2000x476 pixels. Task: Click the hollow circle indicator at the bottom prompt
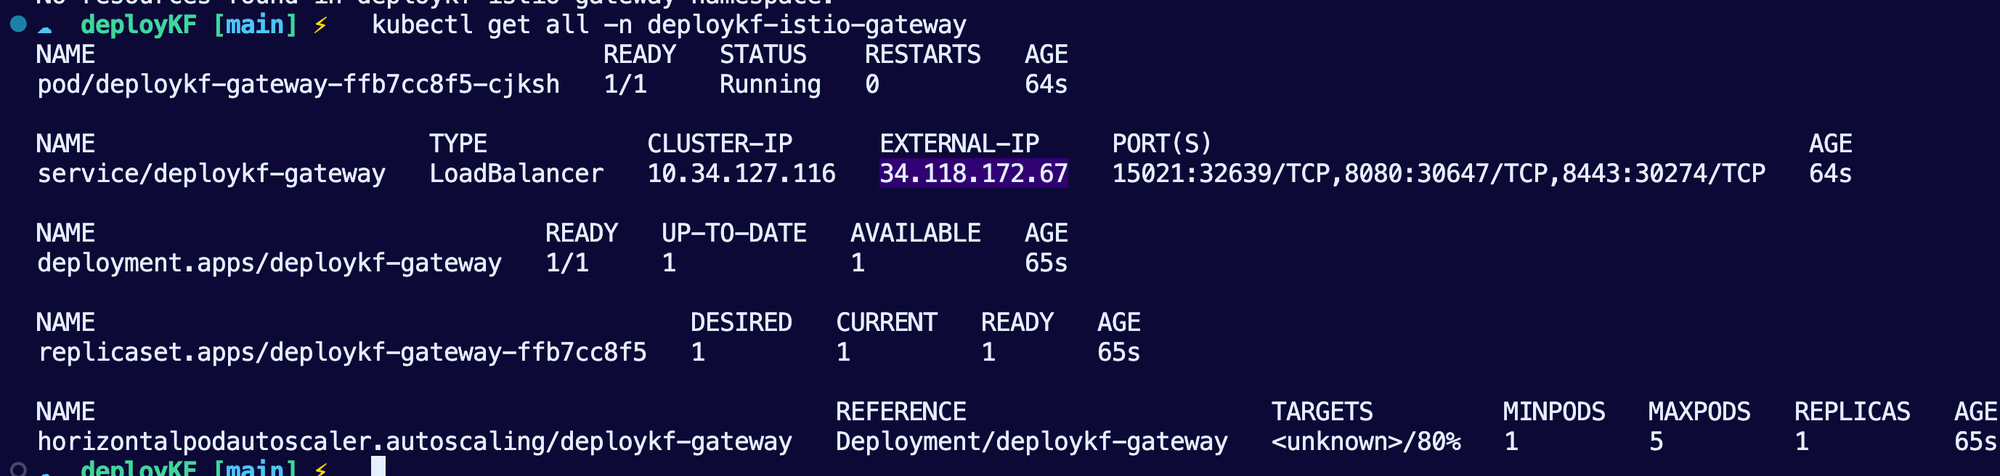[18, 468]
